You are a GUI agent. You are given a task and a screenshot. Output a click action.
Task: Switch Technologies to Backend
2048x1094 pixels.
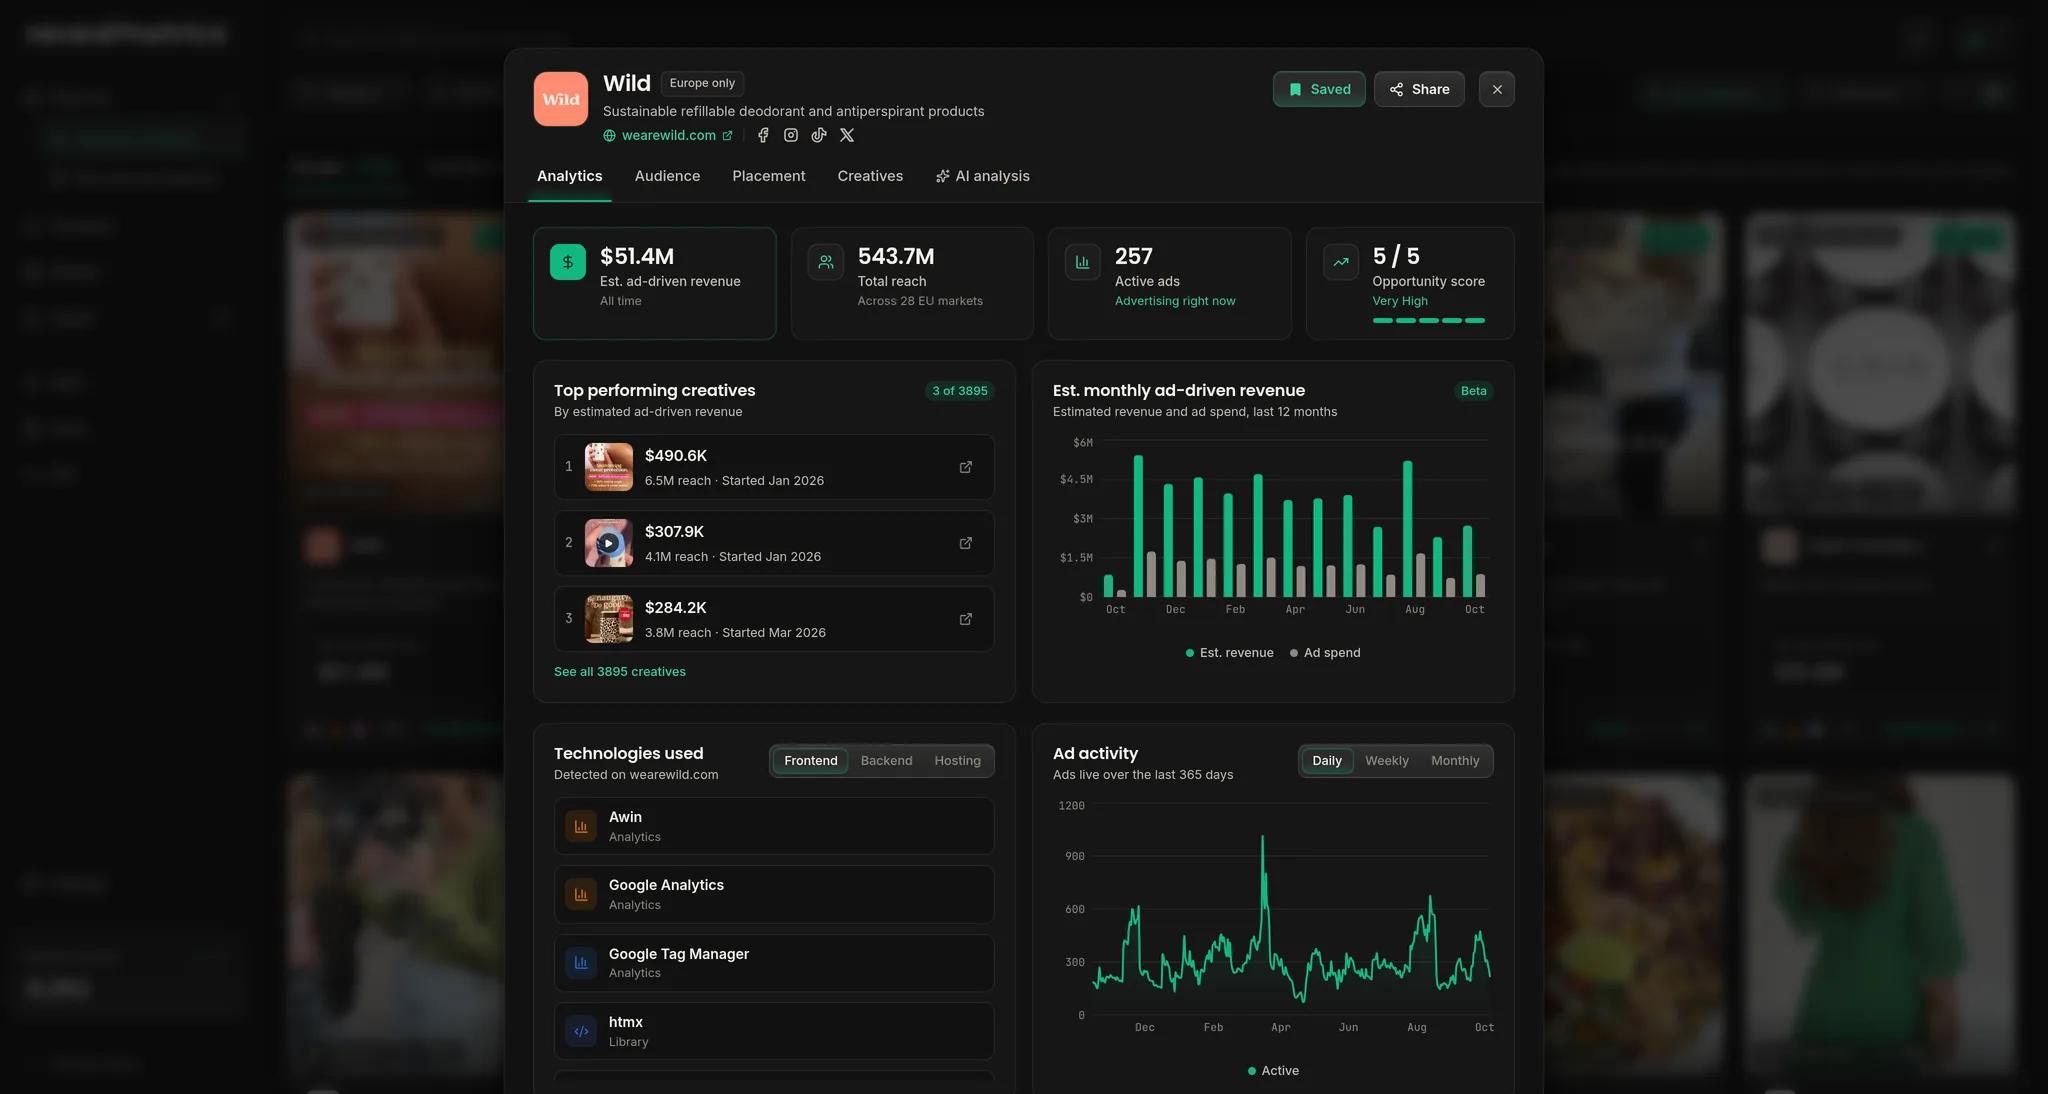(886, 761)
